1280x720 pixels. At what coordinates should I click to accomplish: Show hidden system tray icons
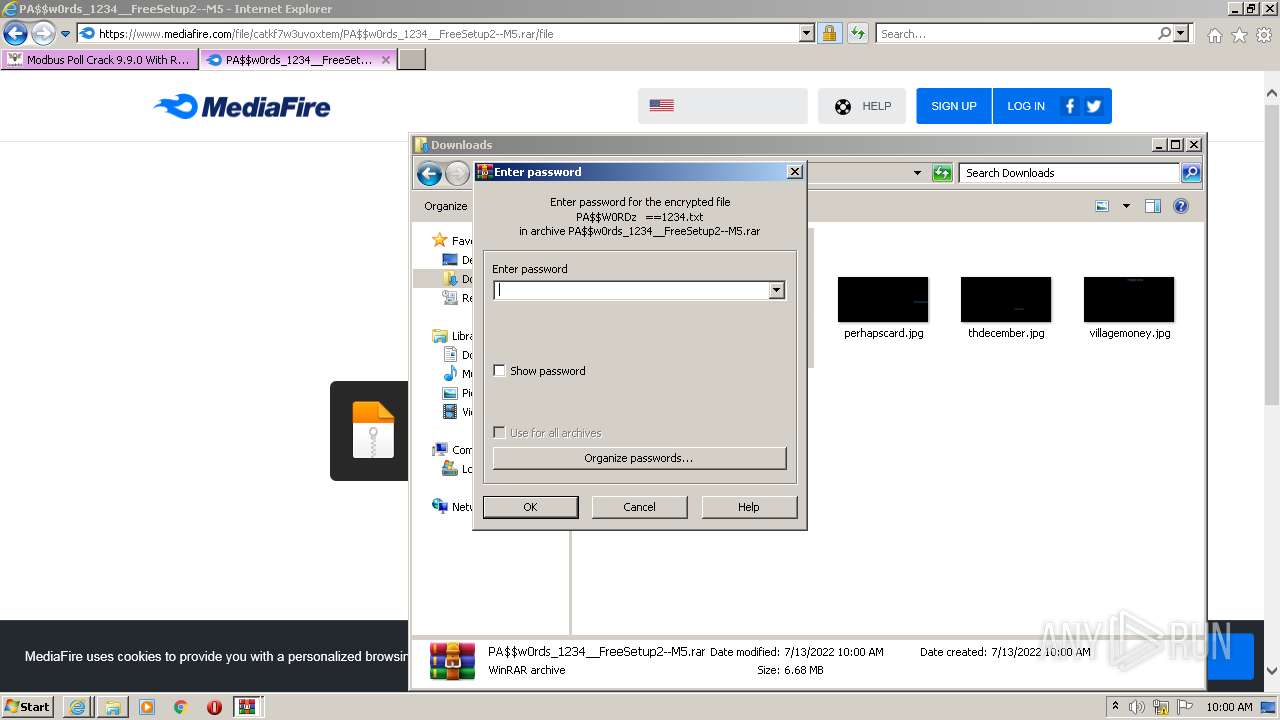[x=1116, y=707]
